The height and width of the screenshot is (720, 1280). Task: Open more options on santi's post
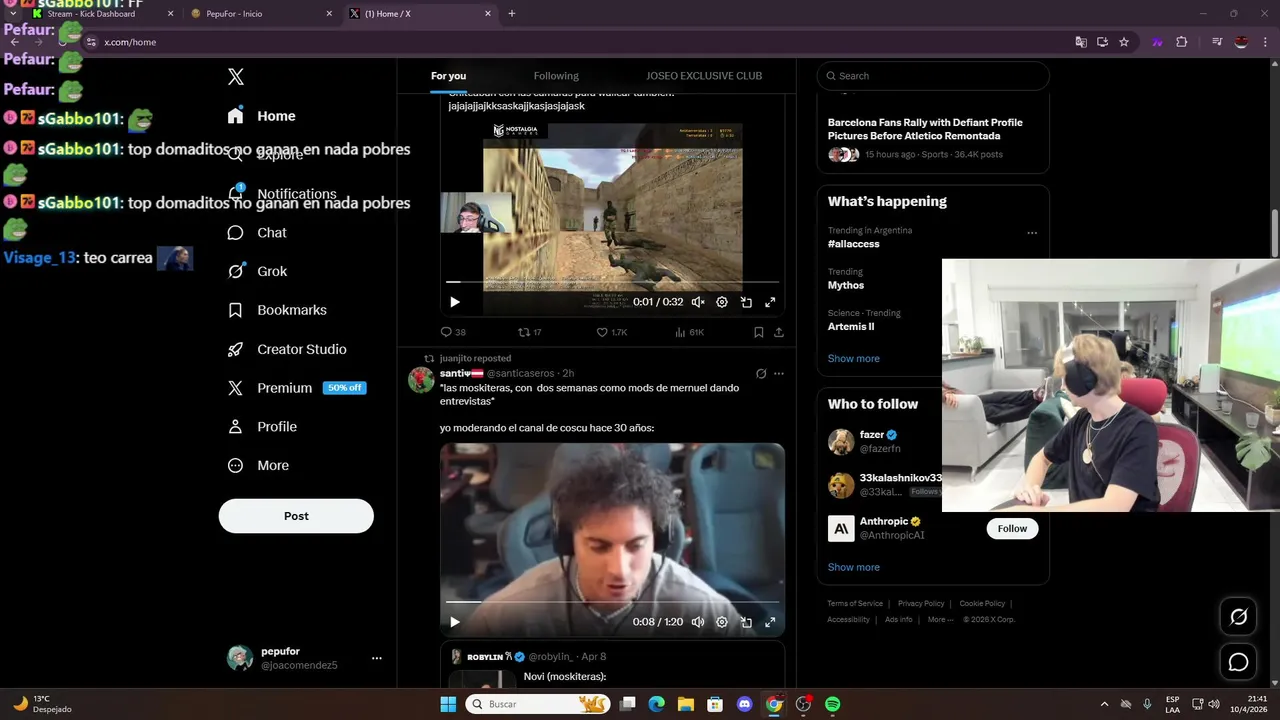click(779, 373)
